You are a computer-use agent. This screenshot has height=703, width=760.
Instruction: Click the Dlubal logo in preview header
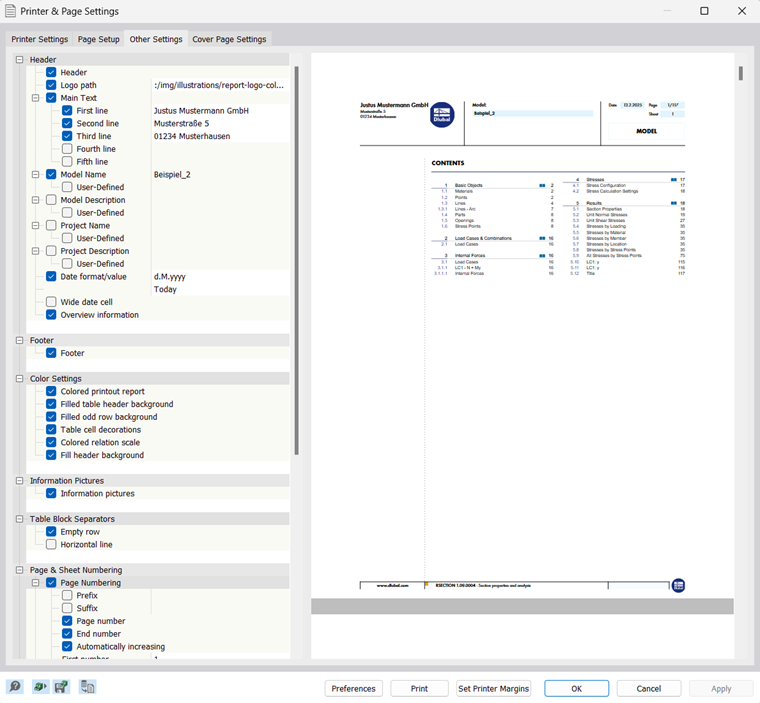pos(442,115)
